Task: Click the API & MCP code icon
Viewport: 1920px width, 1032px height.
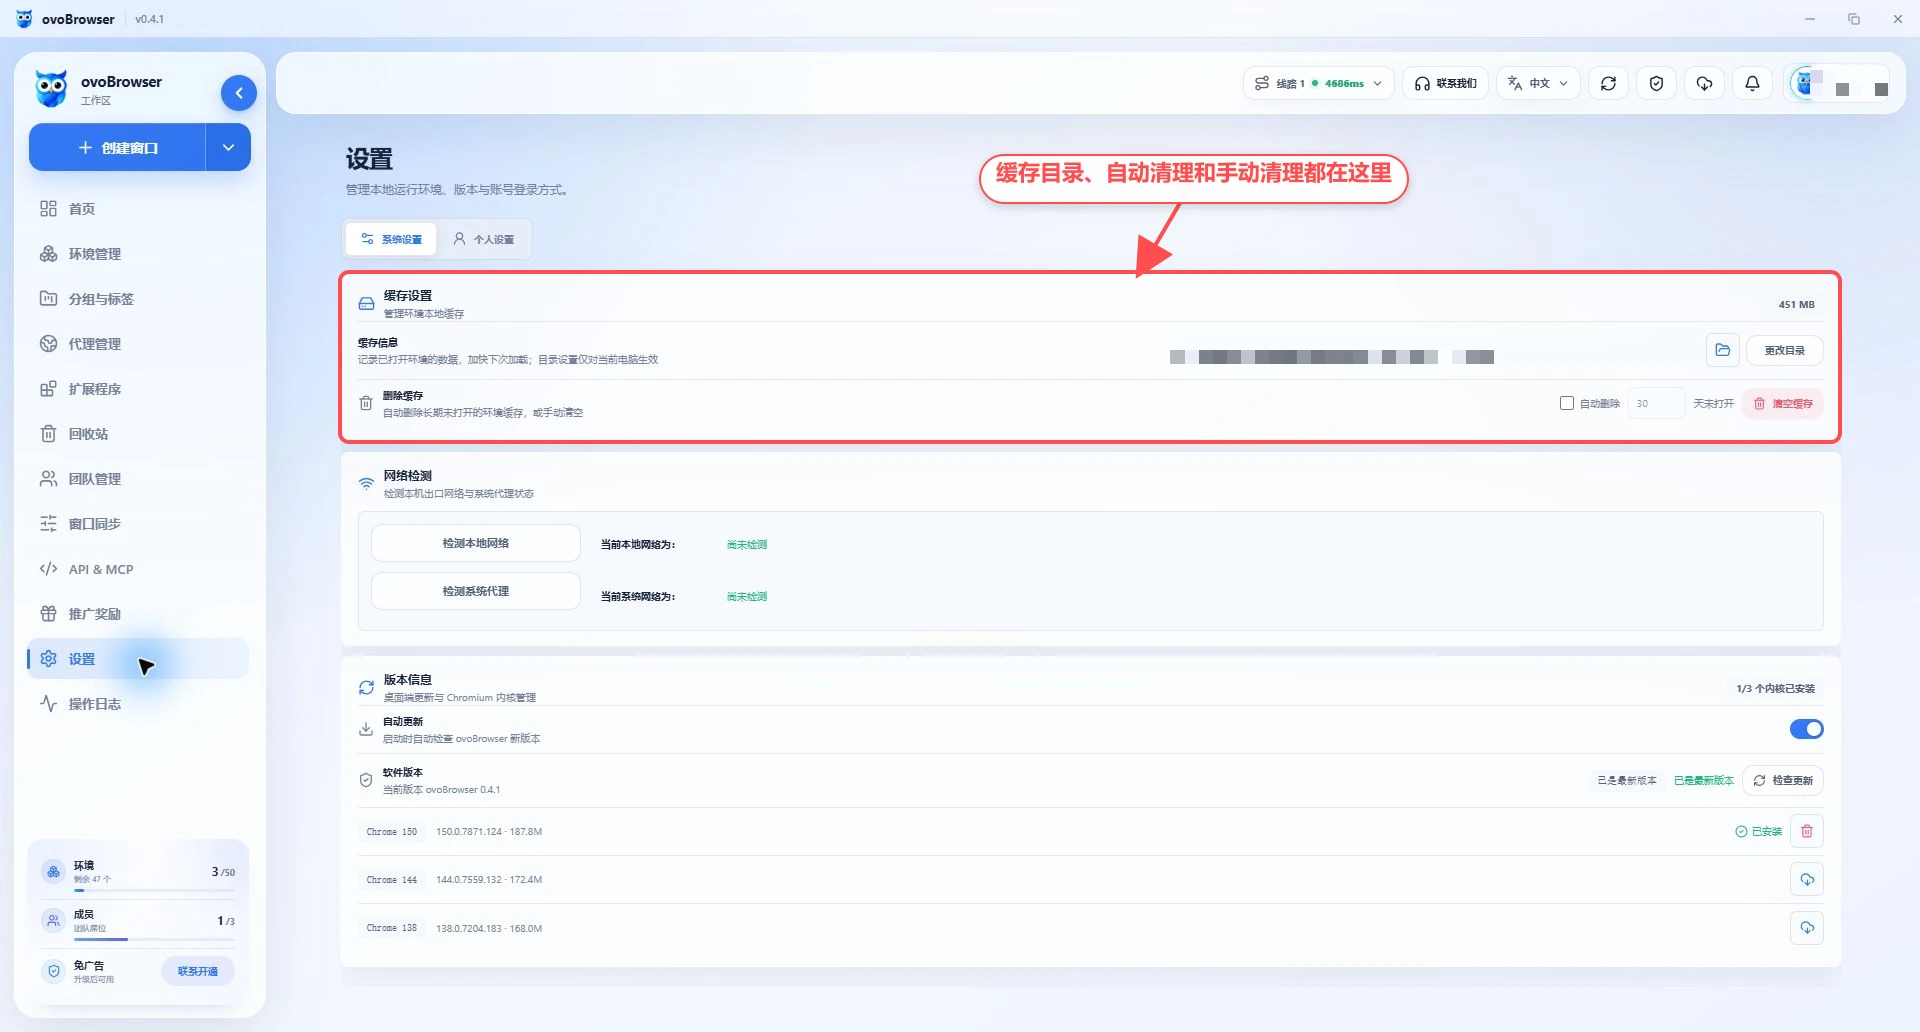Action: click(48, 569)
